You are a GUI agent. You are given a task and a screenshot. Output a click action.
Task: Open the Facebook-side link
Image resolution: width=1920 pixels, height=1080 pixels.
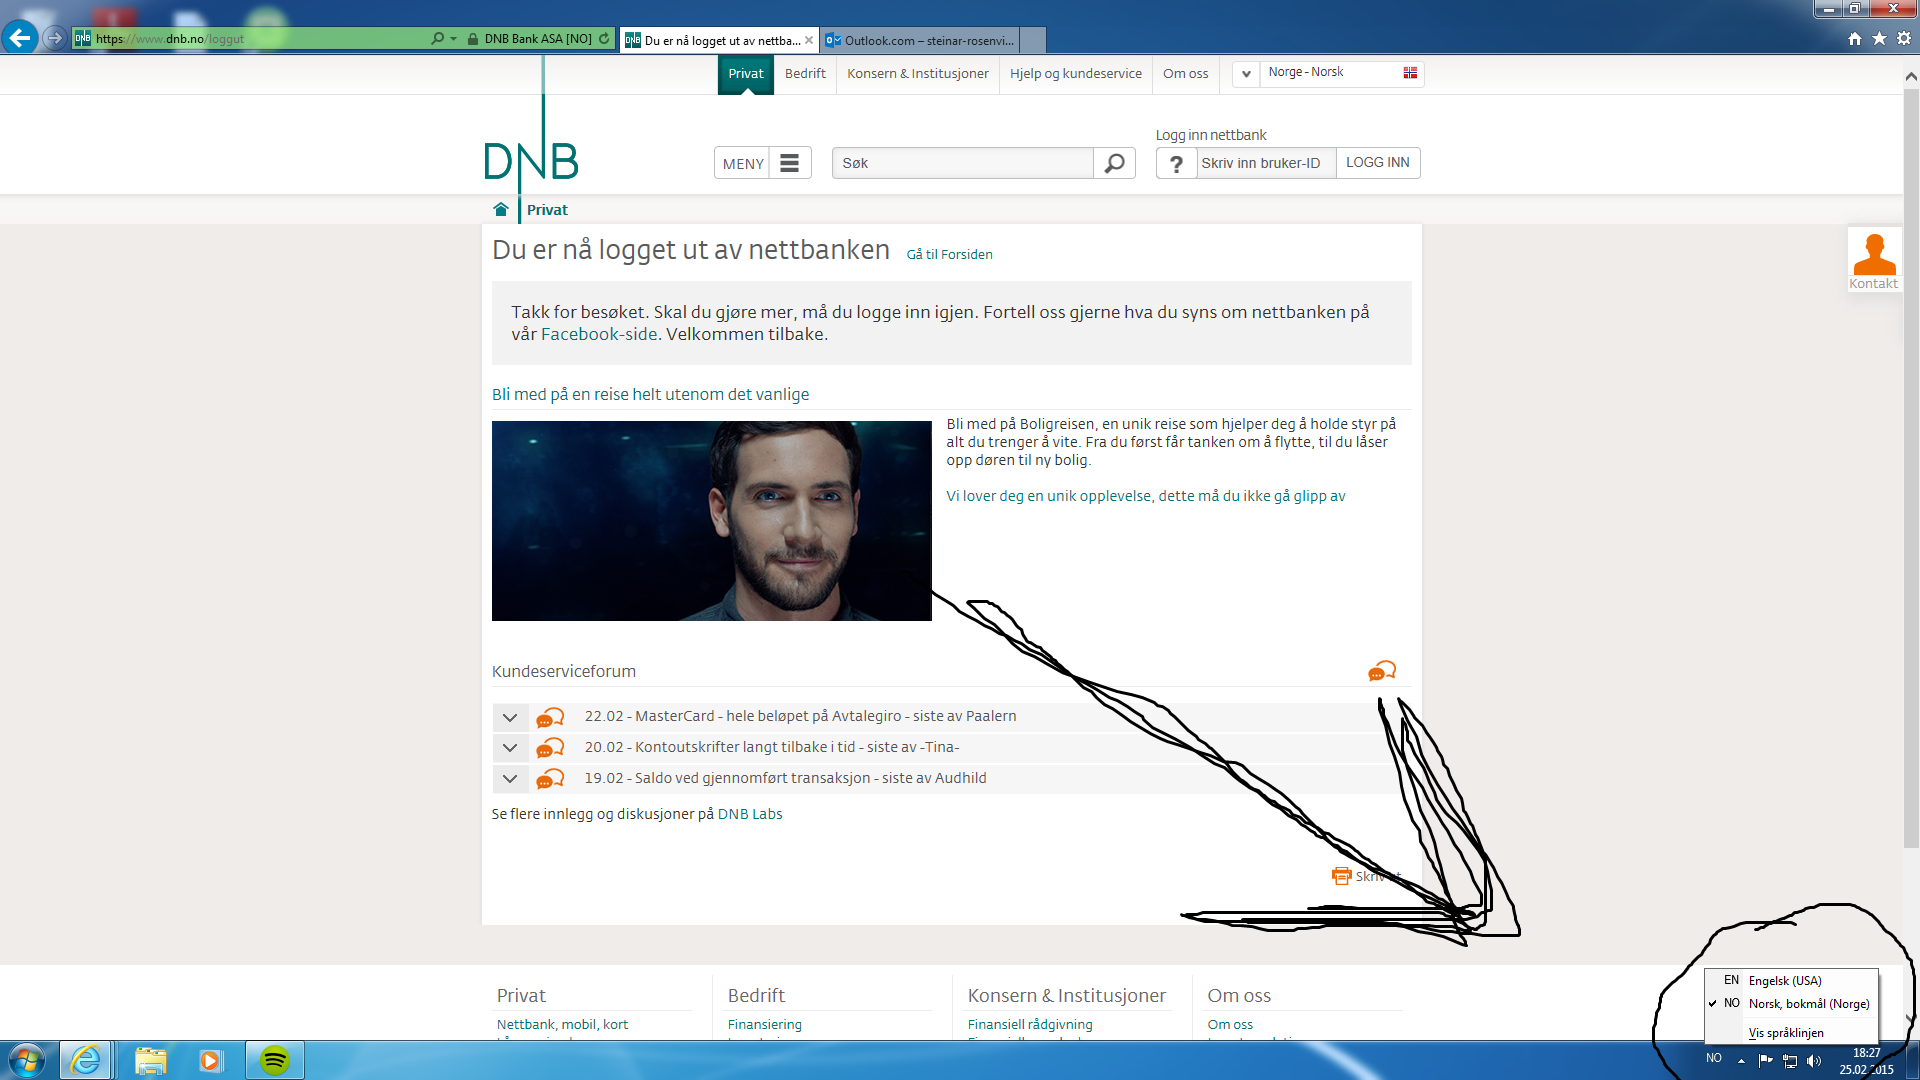tap(599, 335)
